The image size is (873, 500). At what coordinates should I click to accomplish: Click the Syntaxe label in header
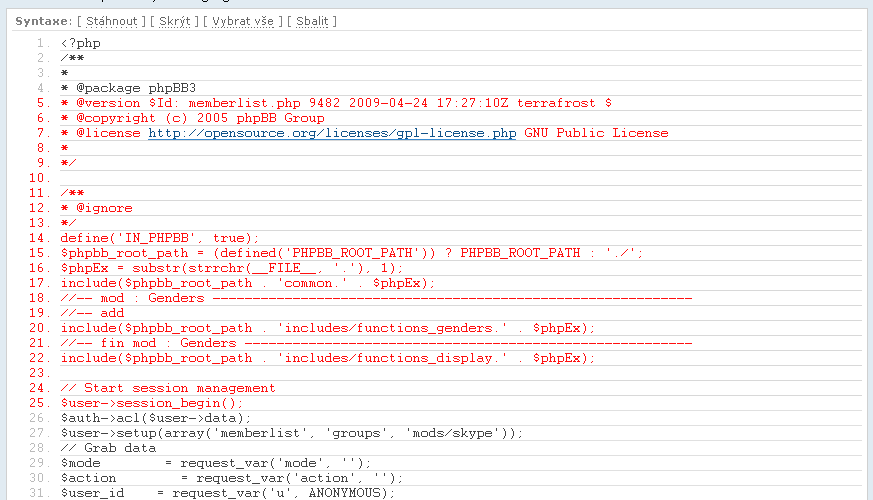point(42,21)
